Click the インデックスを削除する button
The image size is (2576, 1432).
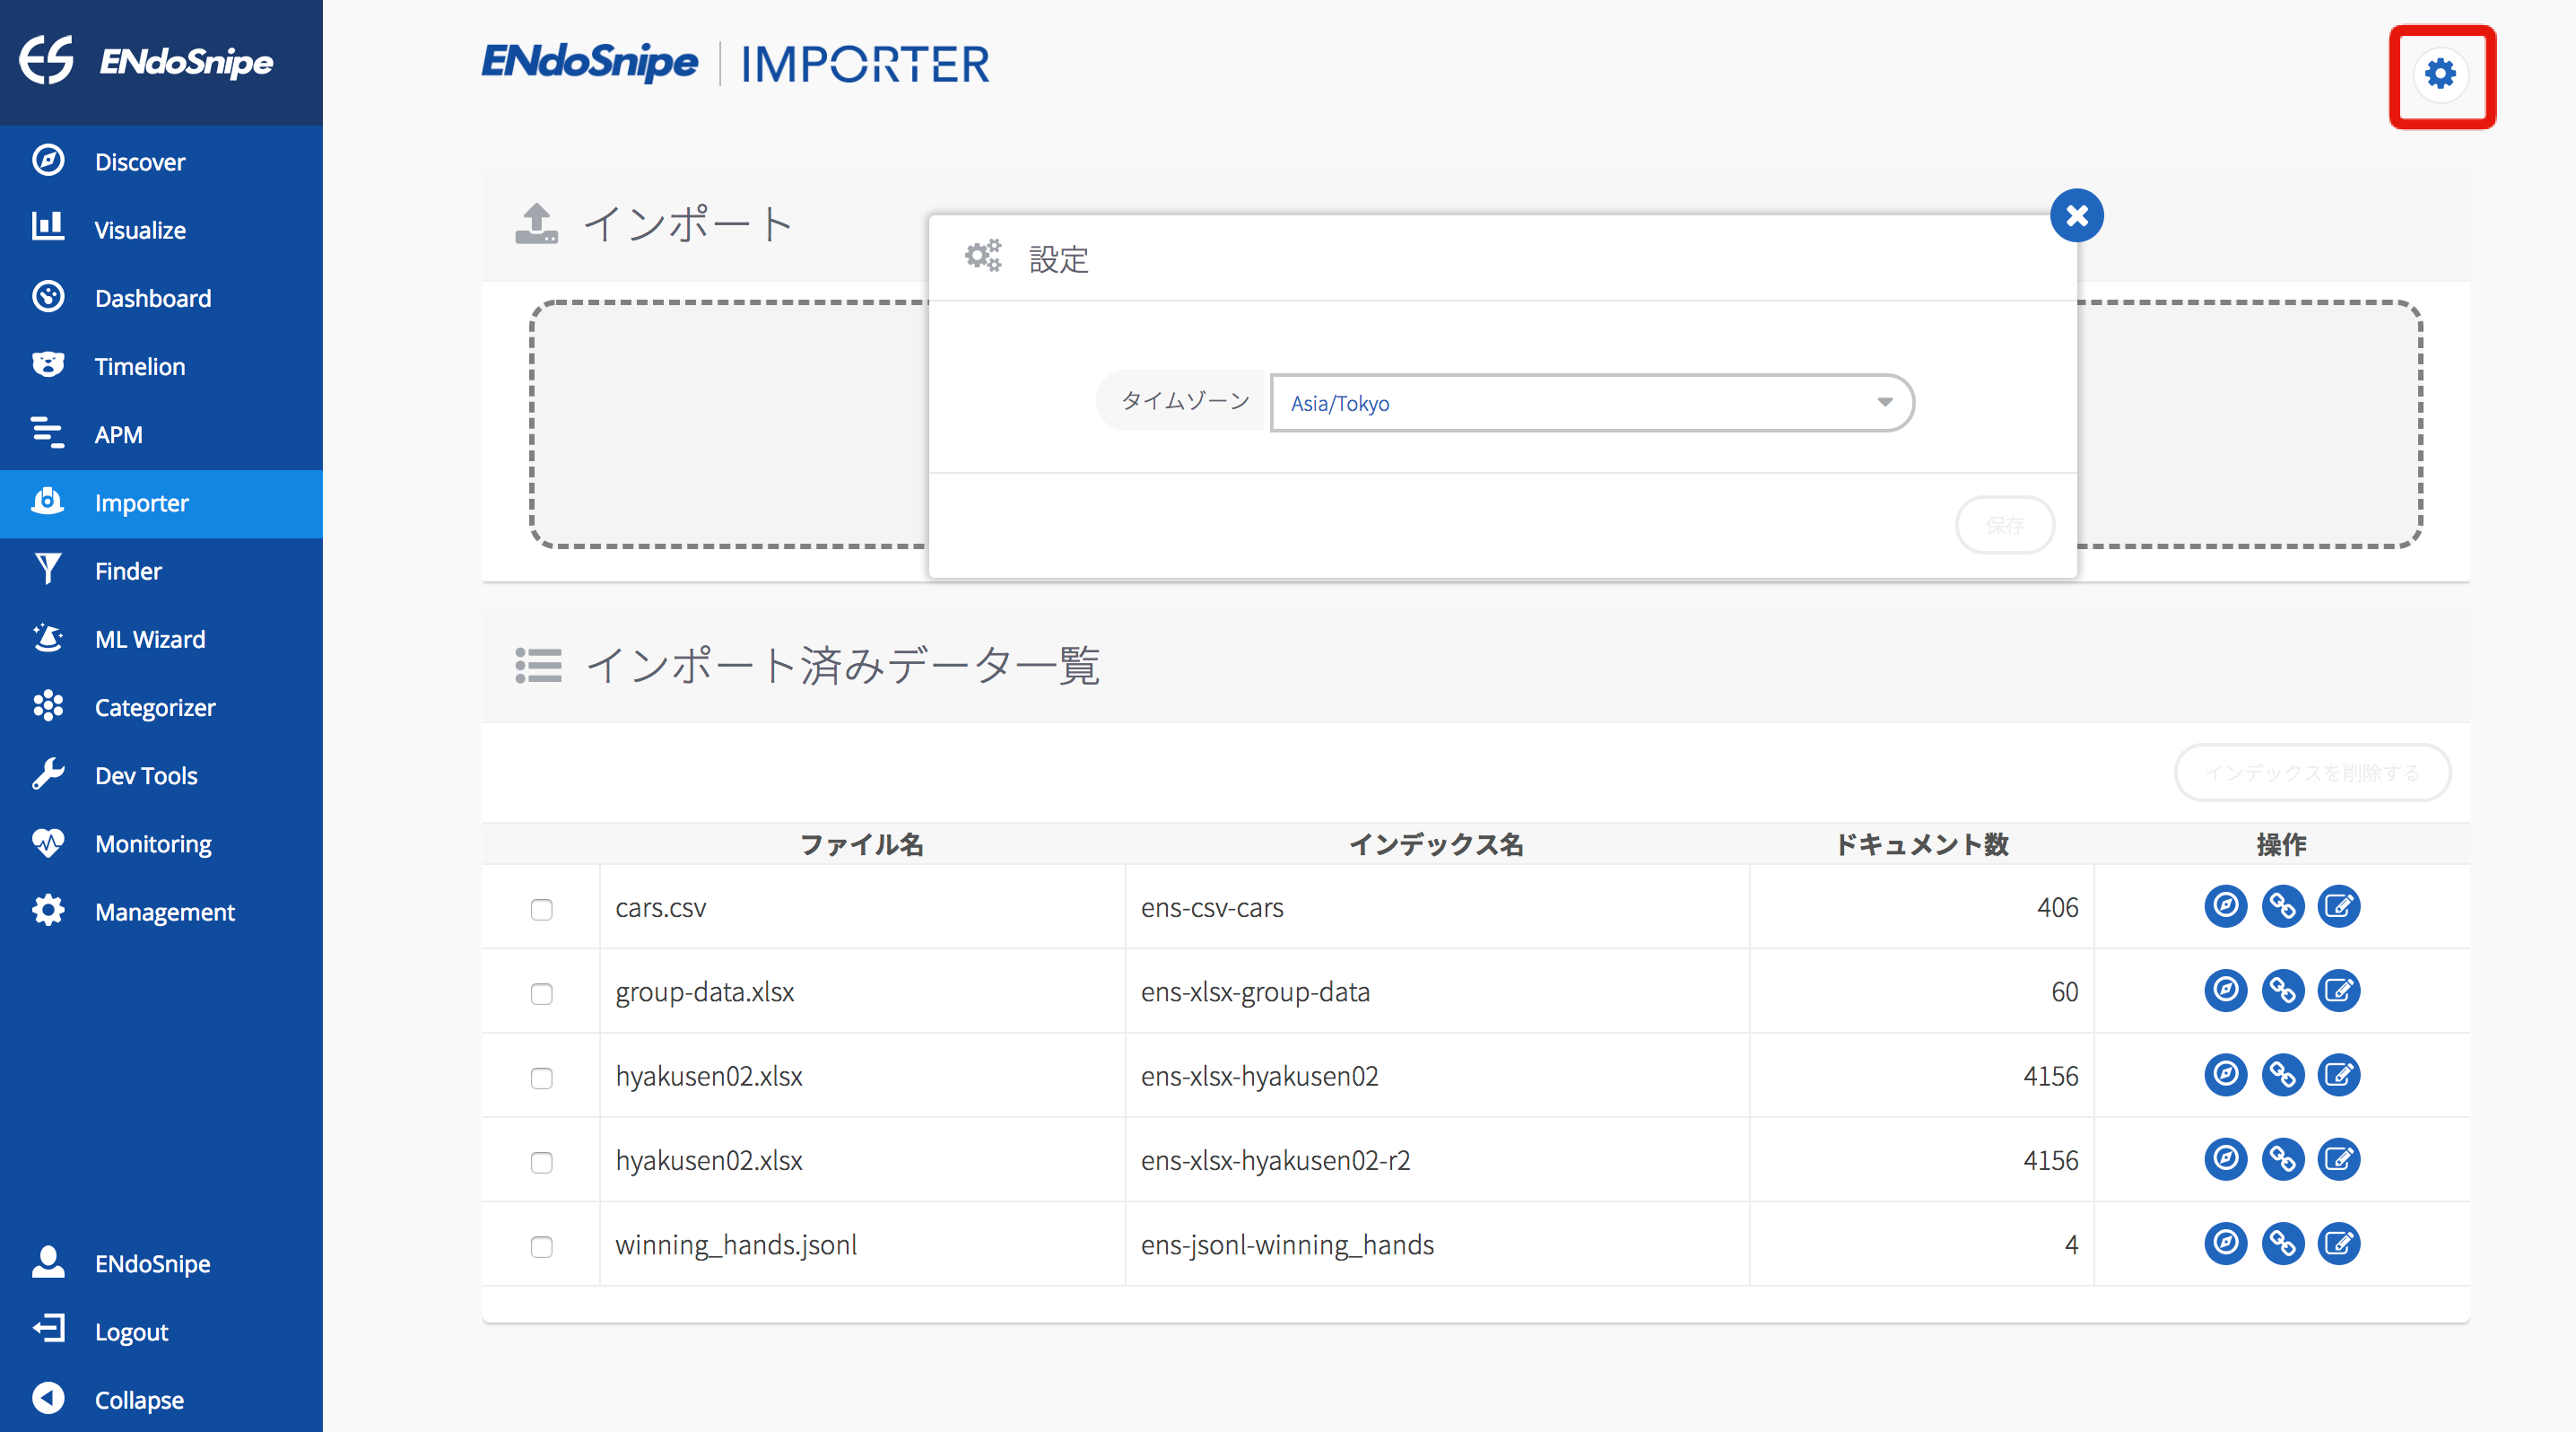(x=2312, y=773)
